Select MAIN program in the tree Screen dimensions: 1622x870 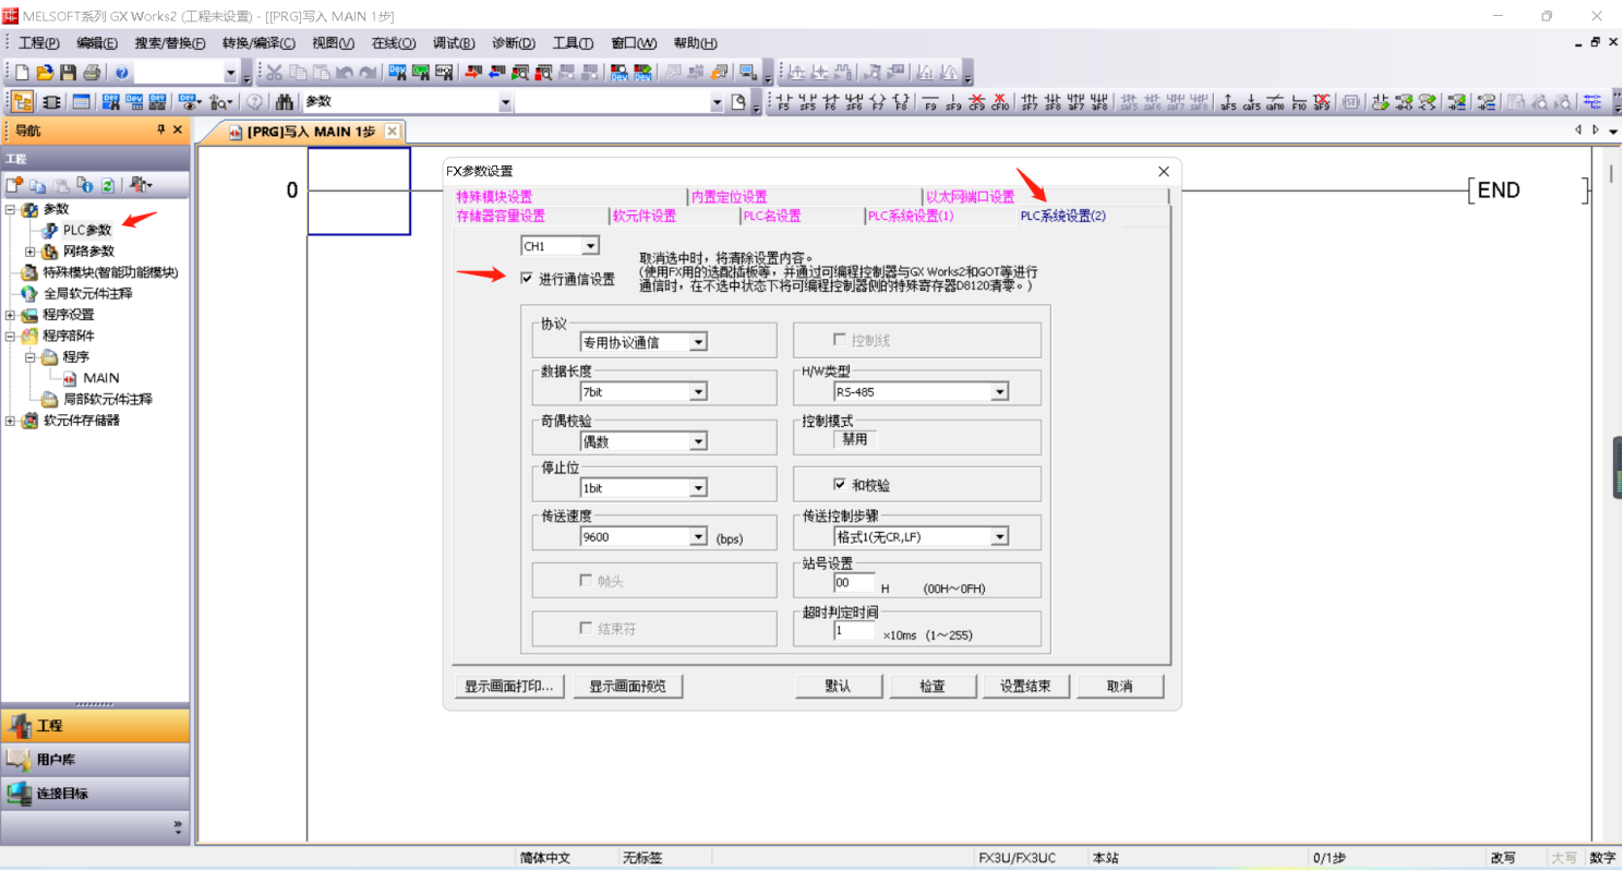[x=101, y=378]
